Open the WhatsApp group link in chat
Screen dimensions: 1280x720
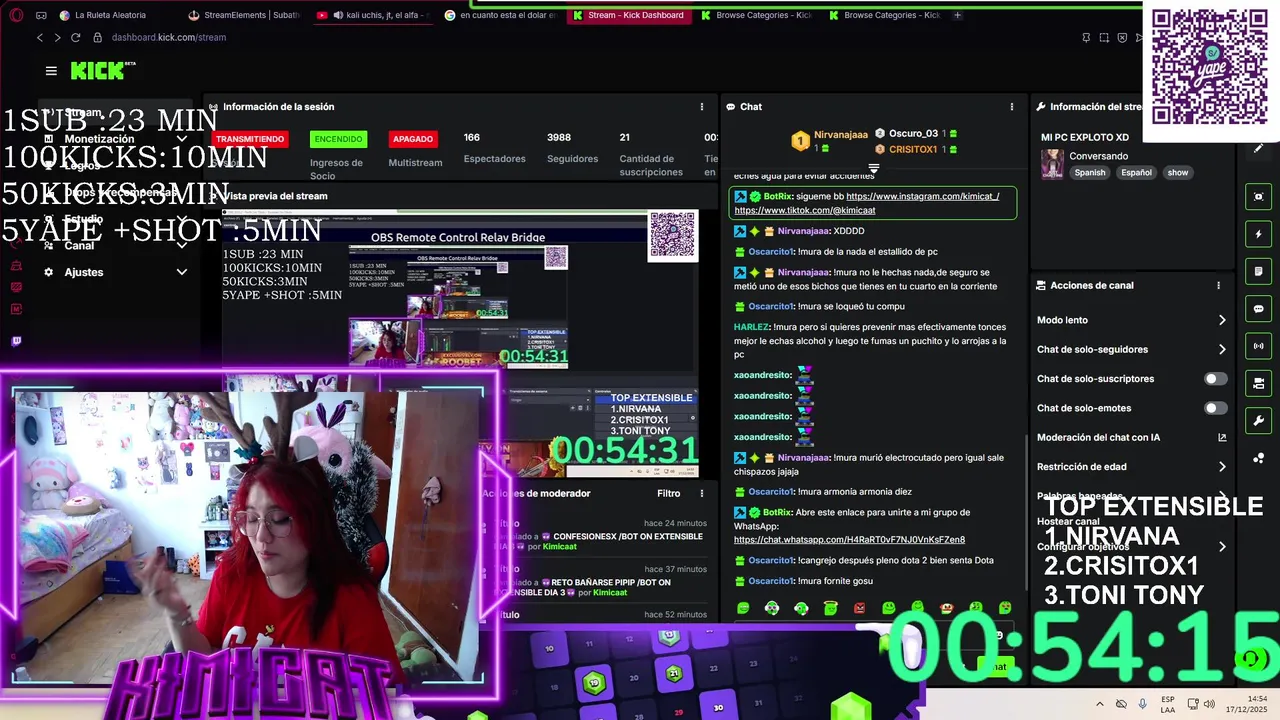point(849,540)
